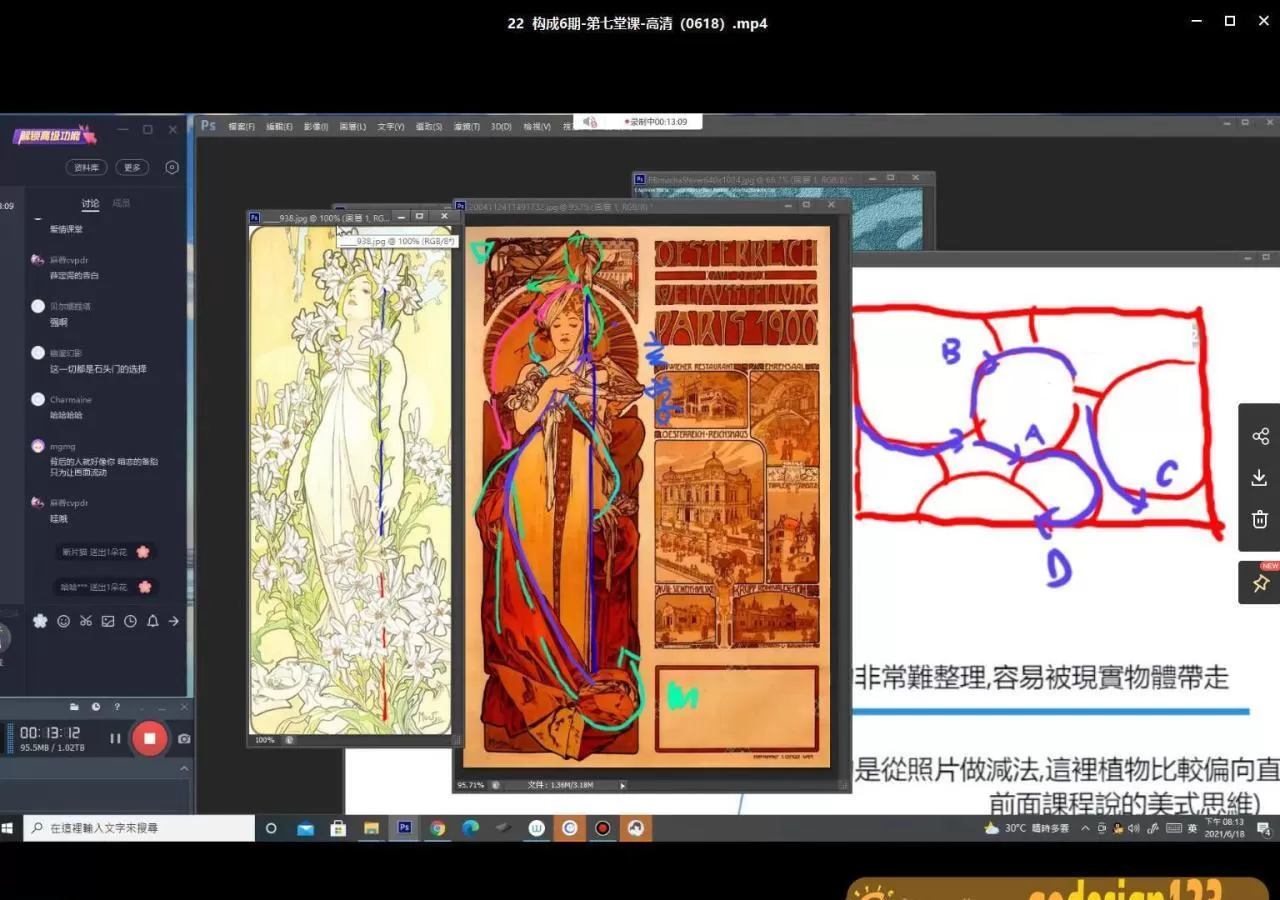Click the image attachment icon in chat
The width and height of the screenshot is (1280, 900).
[x=107, y=621]
